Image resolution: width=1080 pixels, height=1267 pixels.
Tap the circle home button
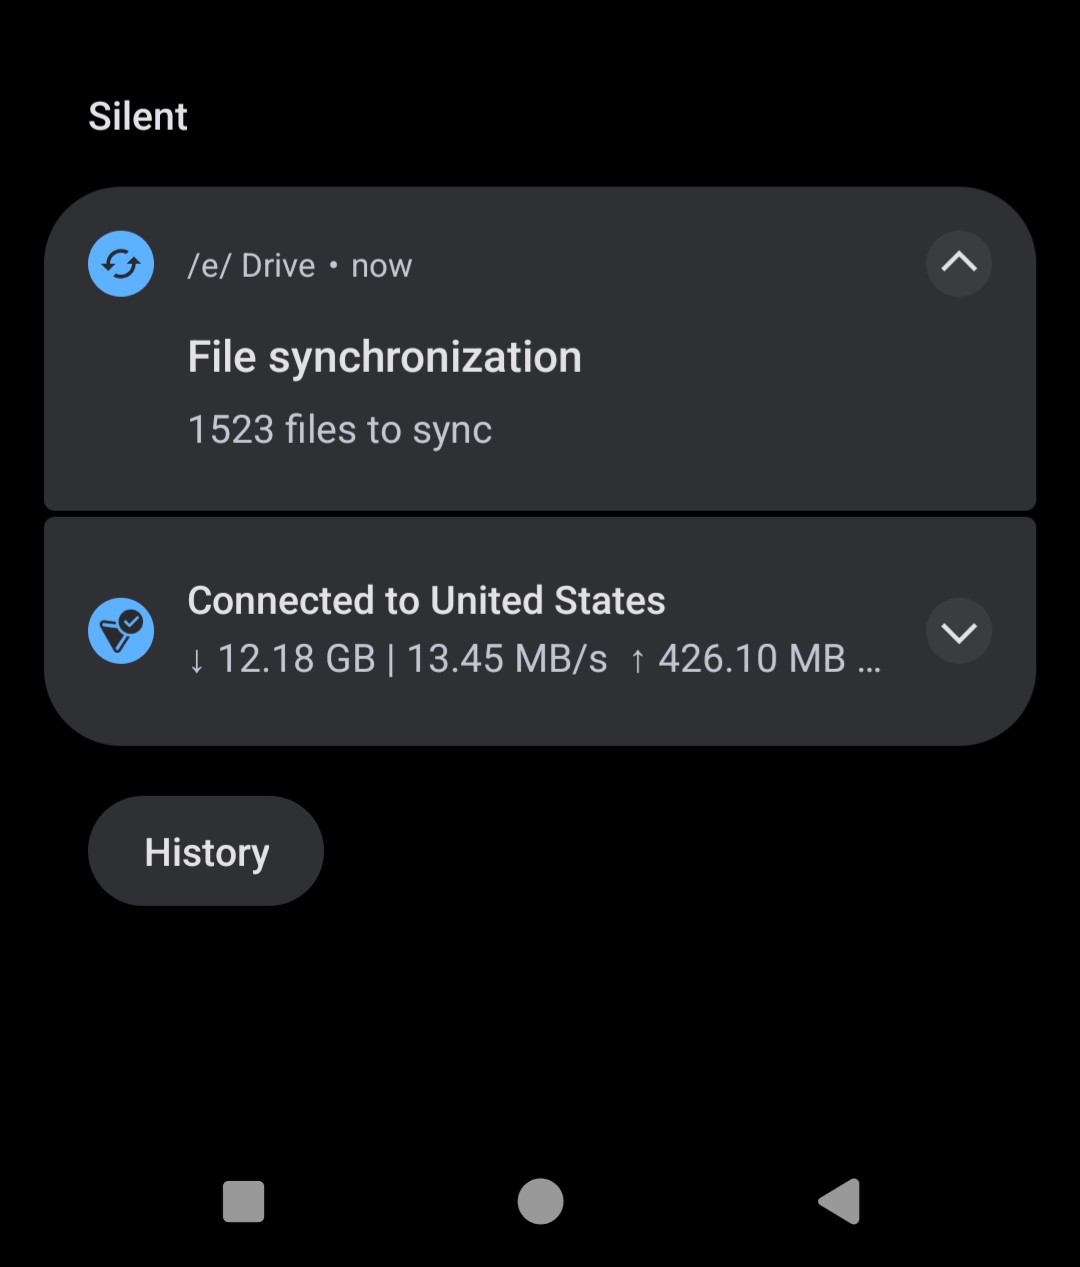click(x=540, y=1201)
